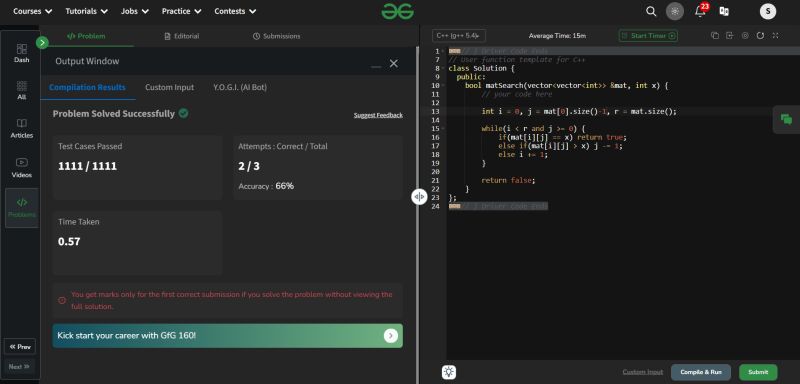
Task: Click the green Submit button
Action: (x=758, y=372)
